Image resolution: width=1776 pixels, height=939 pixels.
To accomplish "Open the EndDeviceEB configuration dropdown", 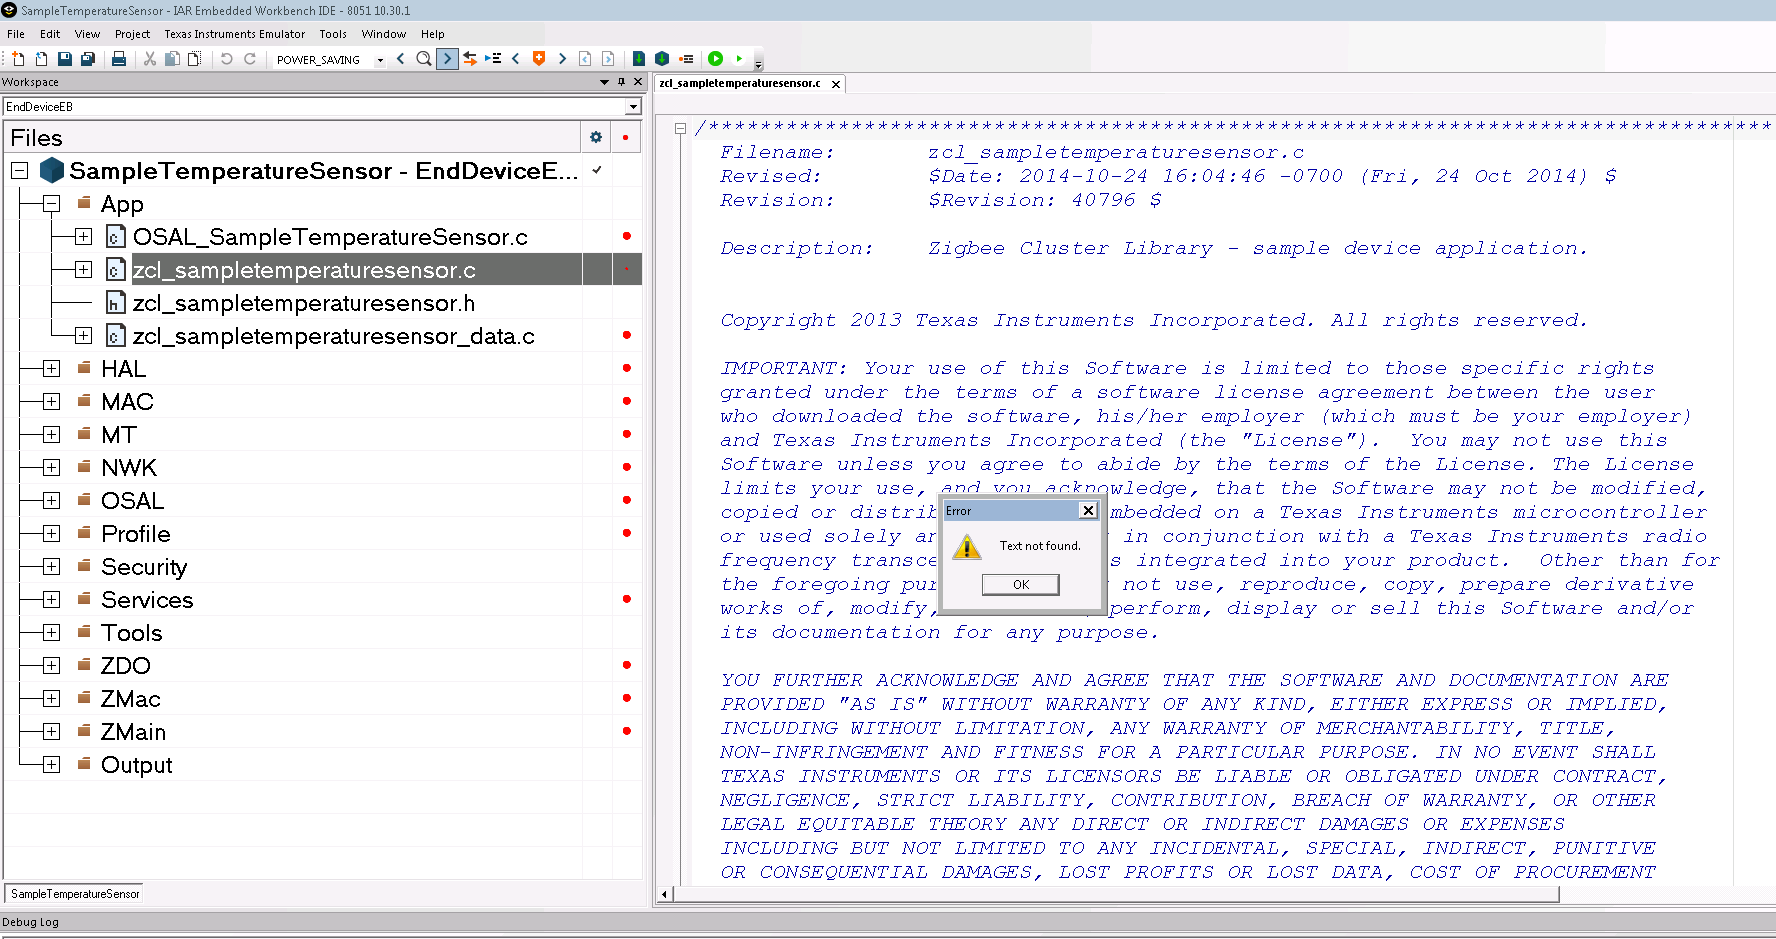I will pyautogui.click(x=633, y=107).
